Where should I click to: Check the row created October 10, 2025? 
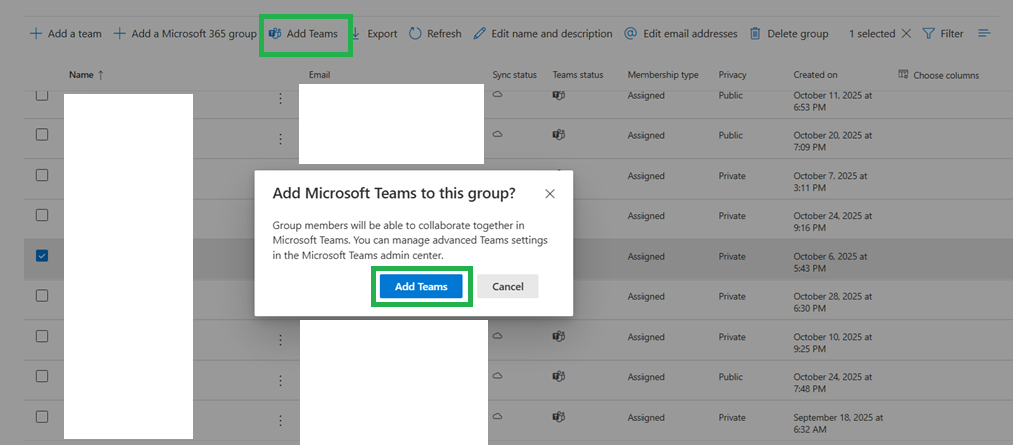click(41, 336)
